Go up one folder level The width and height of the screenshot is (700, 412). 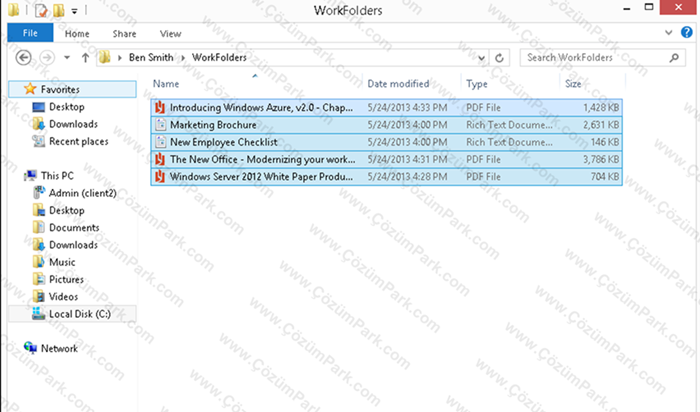[x=85, y=58]
